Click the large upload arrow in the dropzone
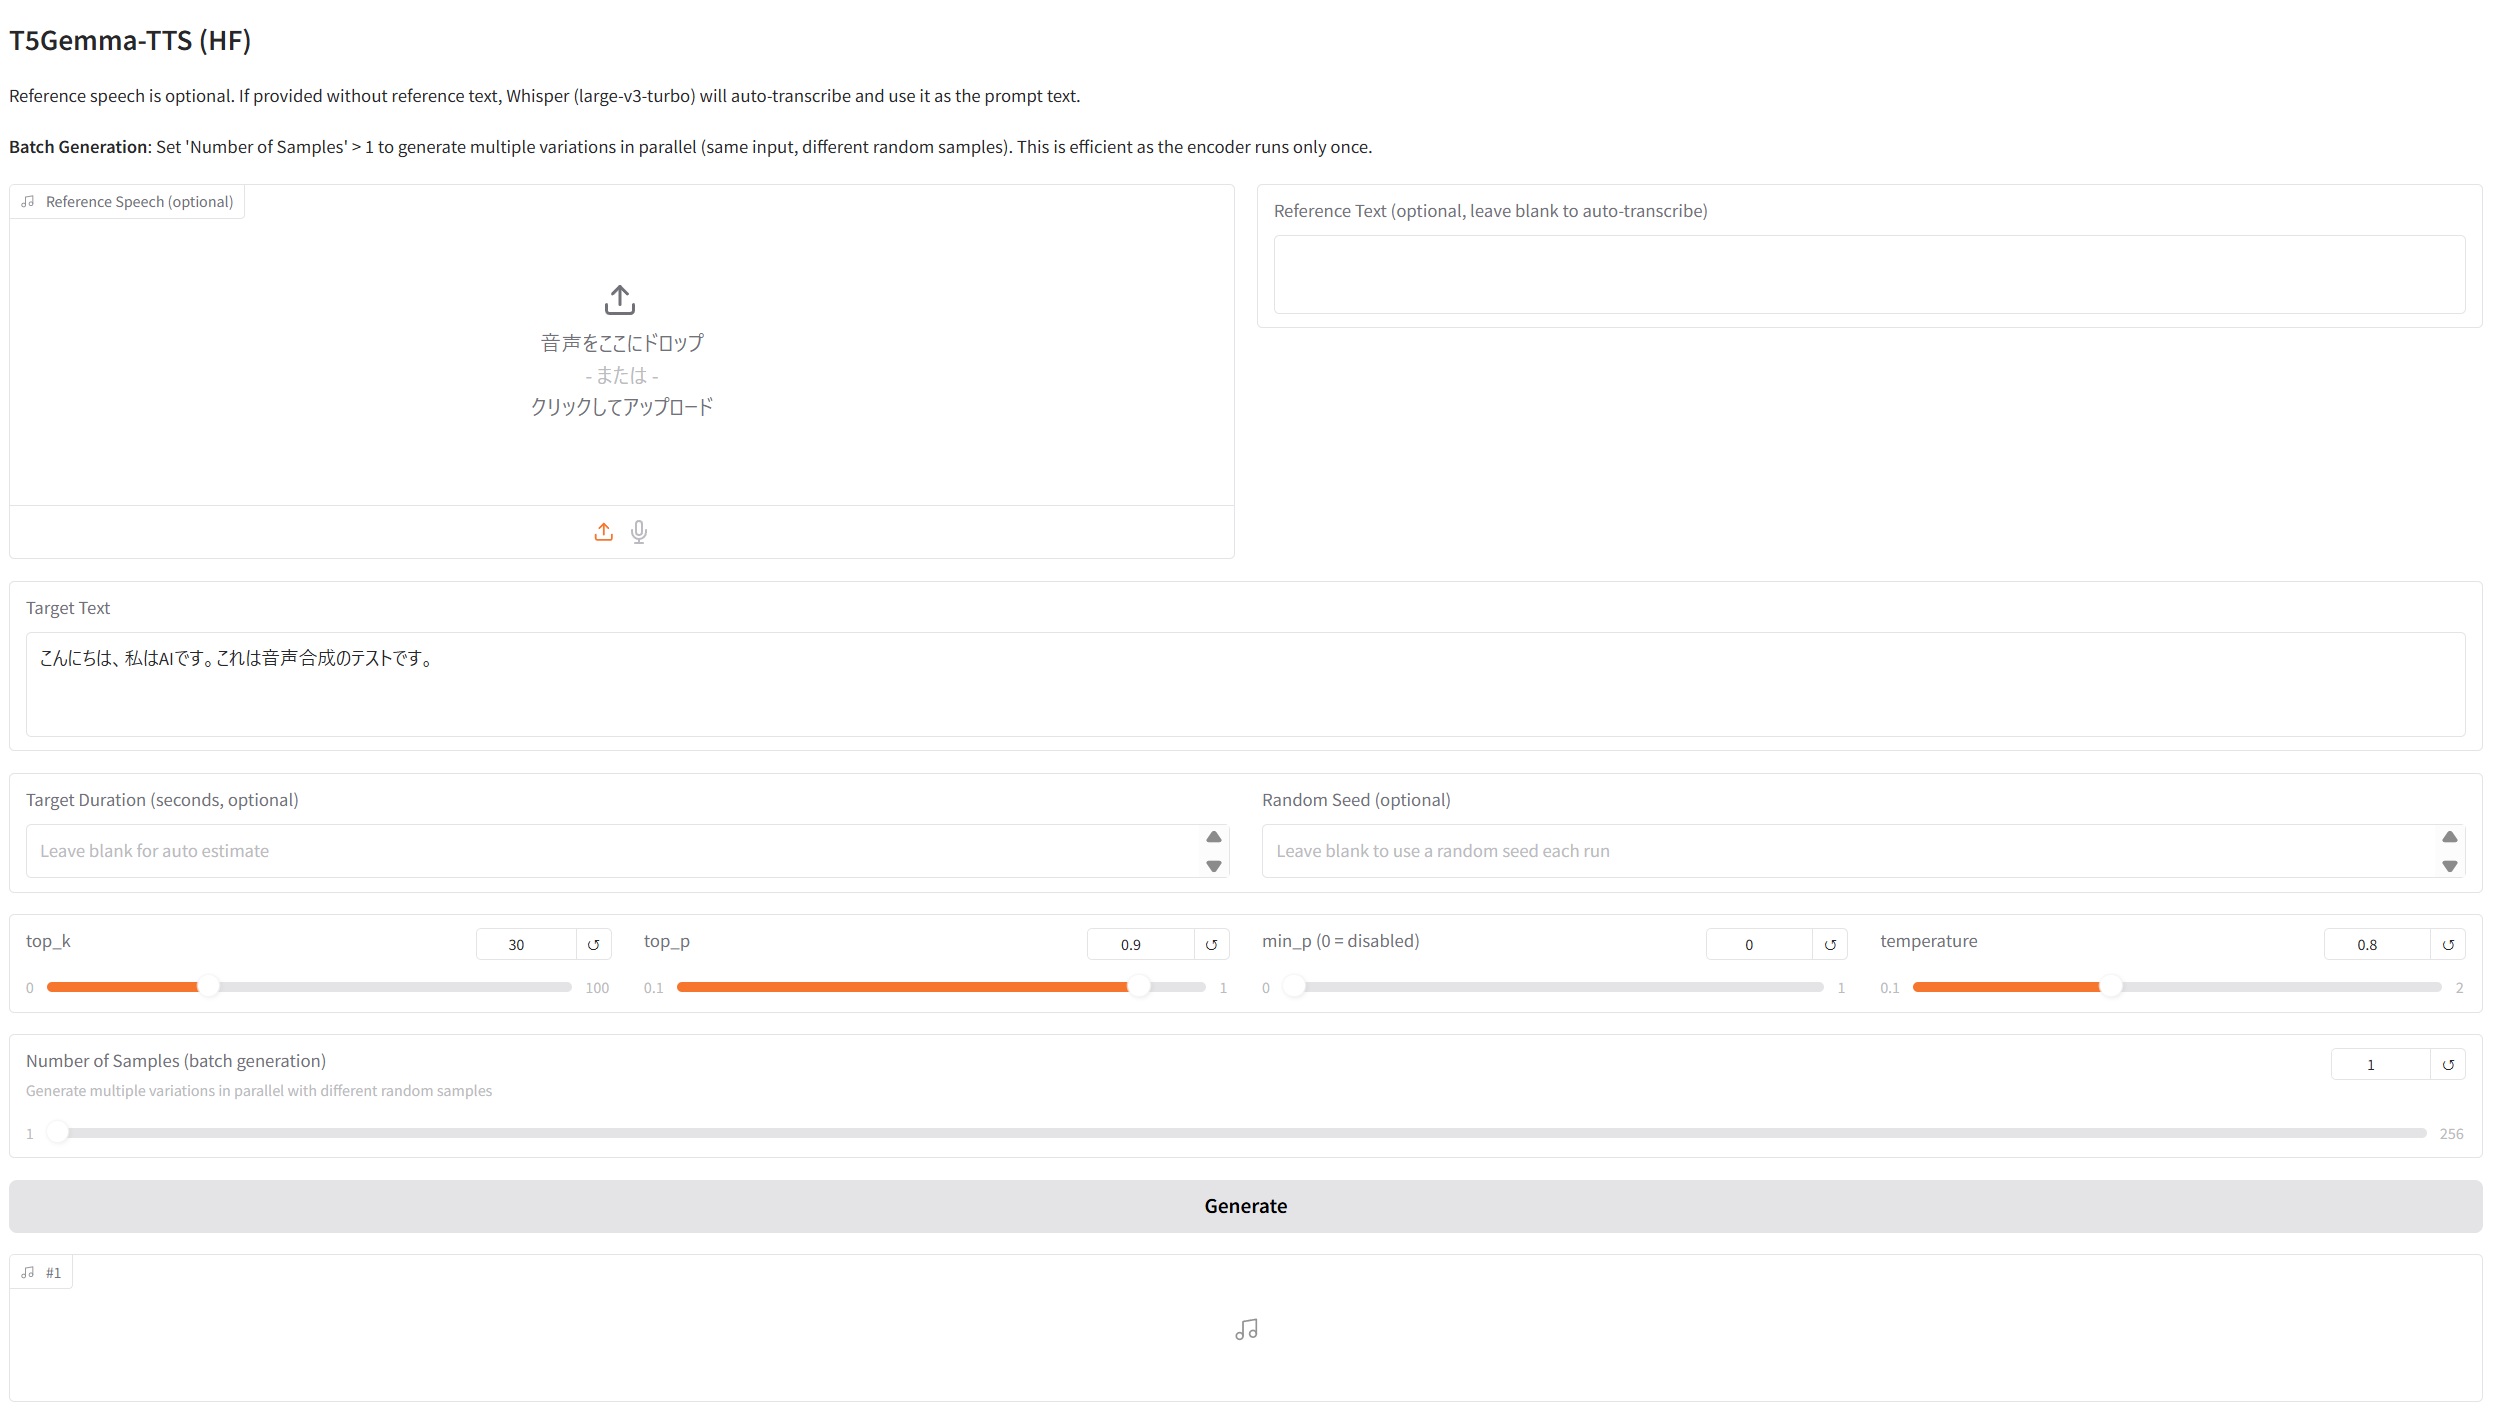Viewport: 2495px width, 1424px height. pos(620,299)
